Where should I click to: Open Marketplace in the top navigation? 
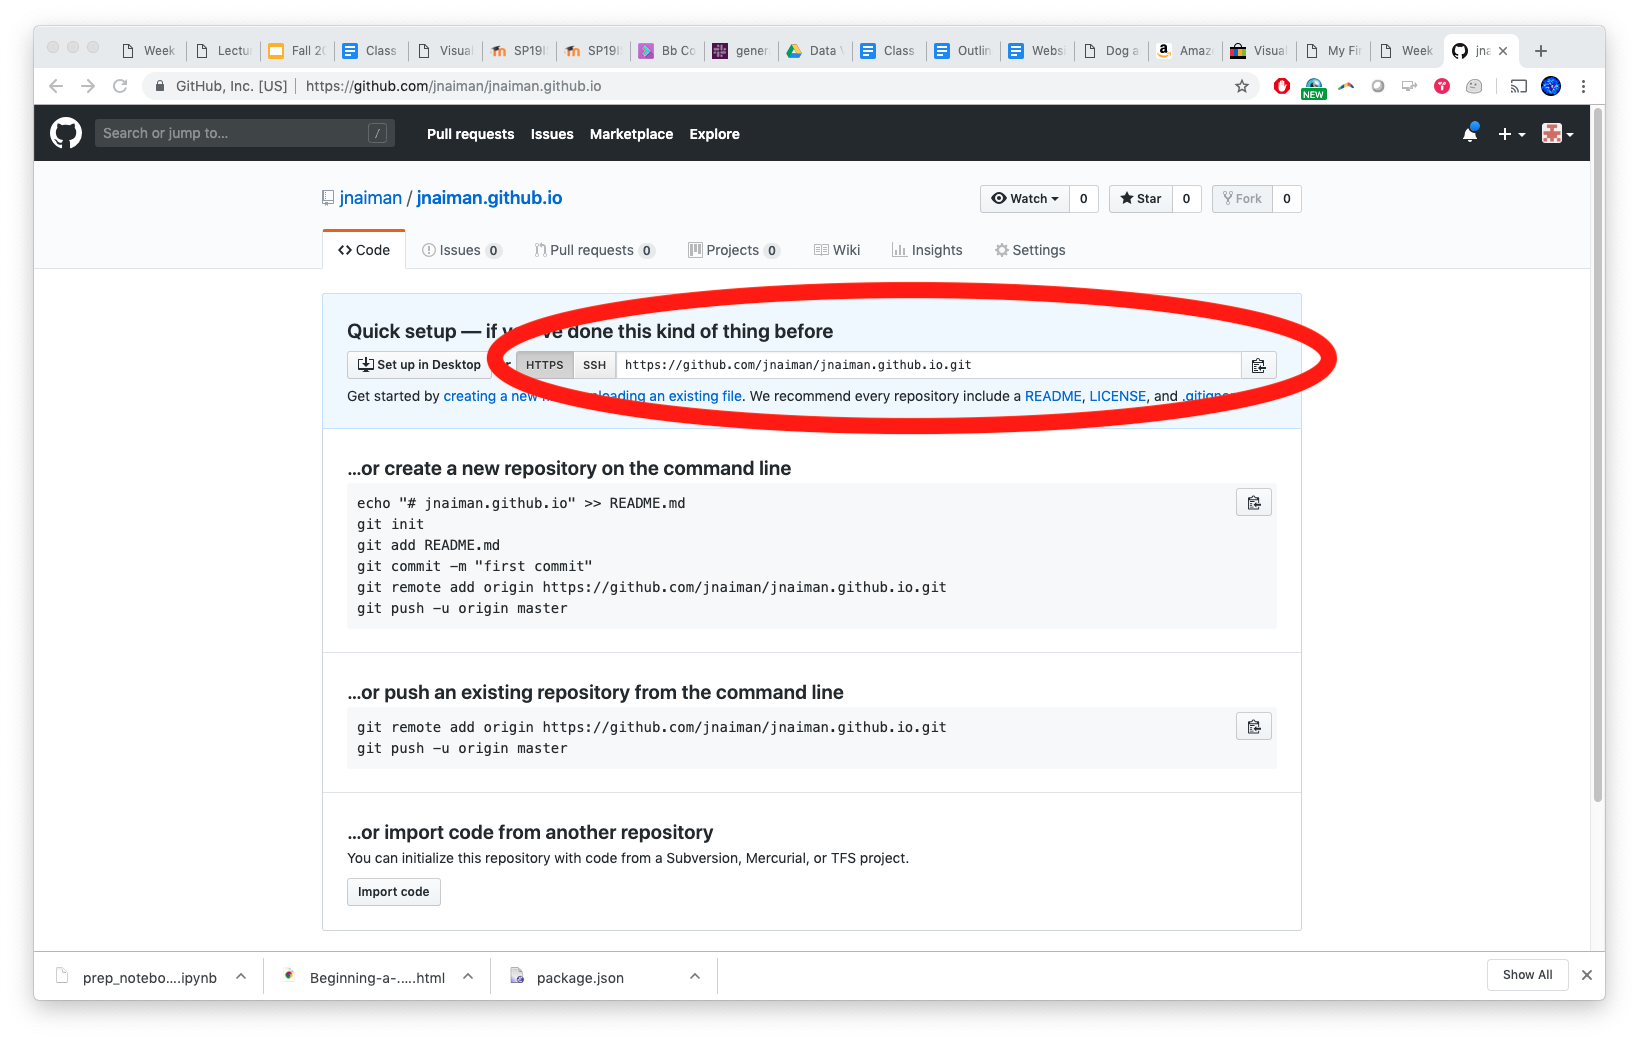click(x=631, y=134)
